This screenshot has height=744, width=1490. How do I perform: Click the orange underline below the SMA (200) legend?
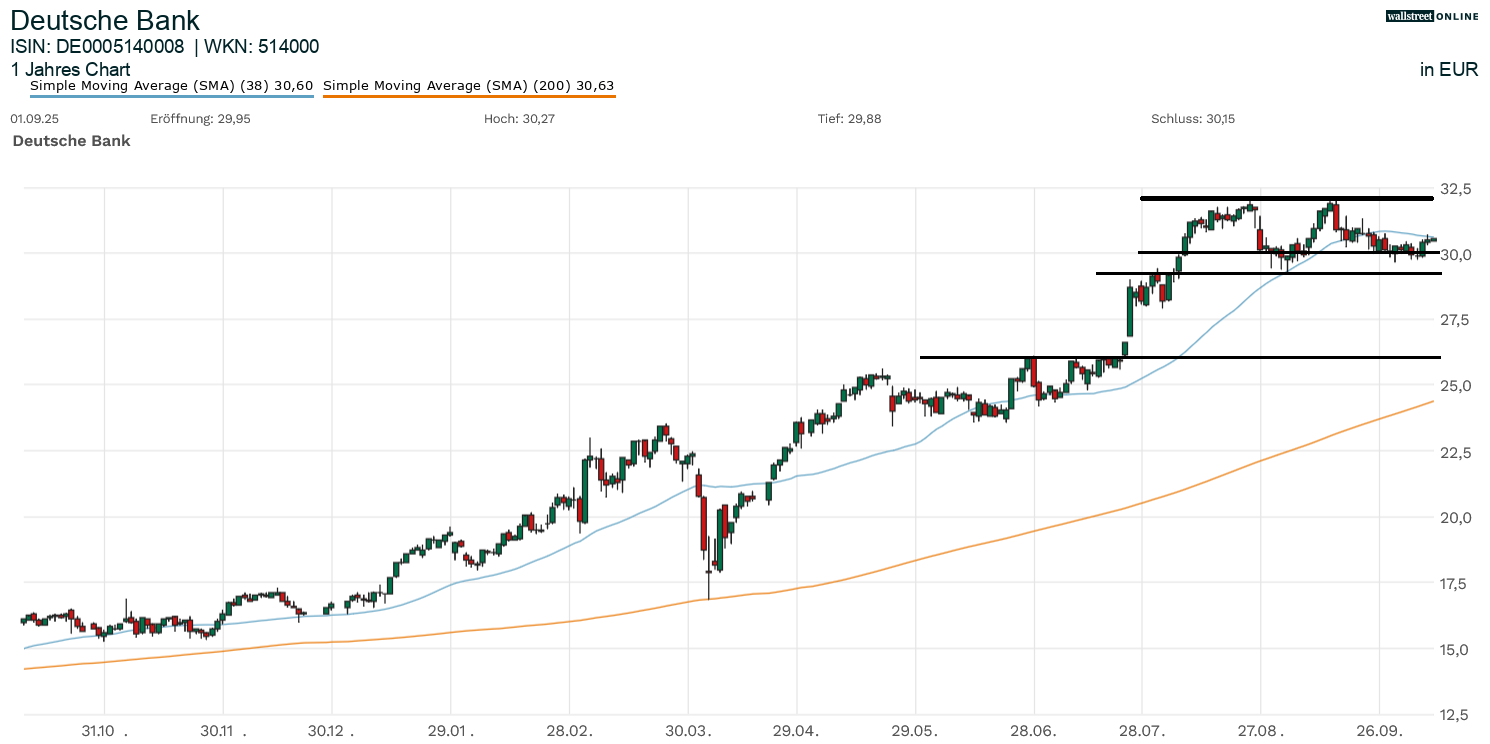point(468,97)
